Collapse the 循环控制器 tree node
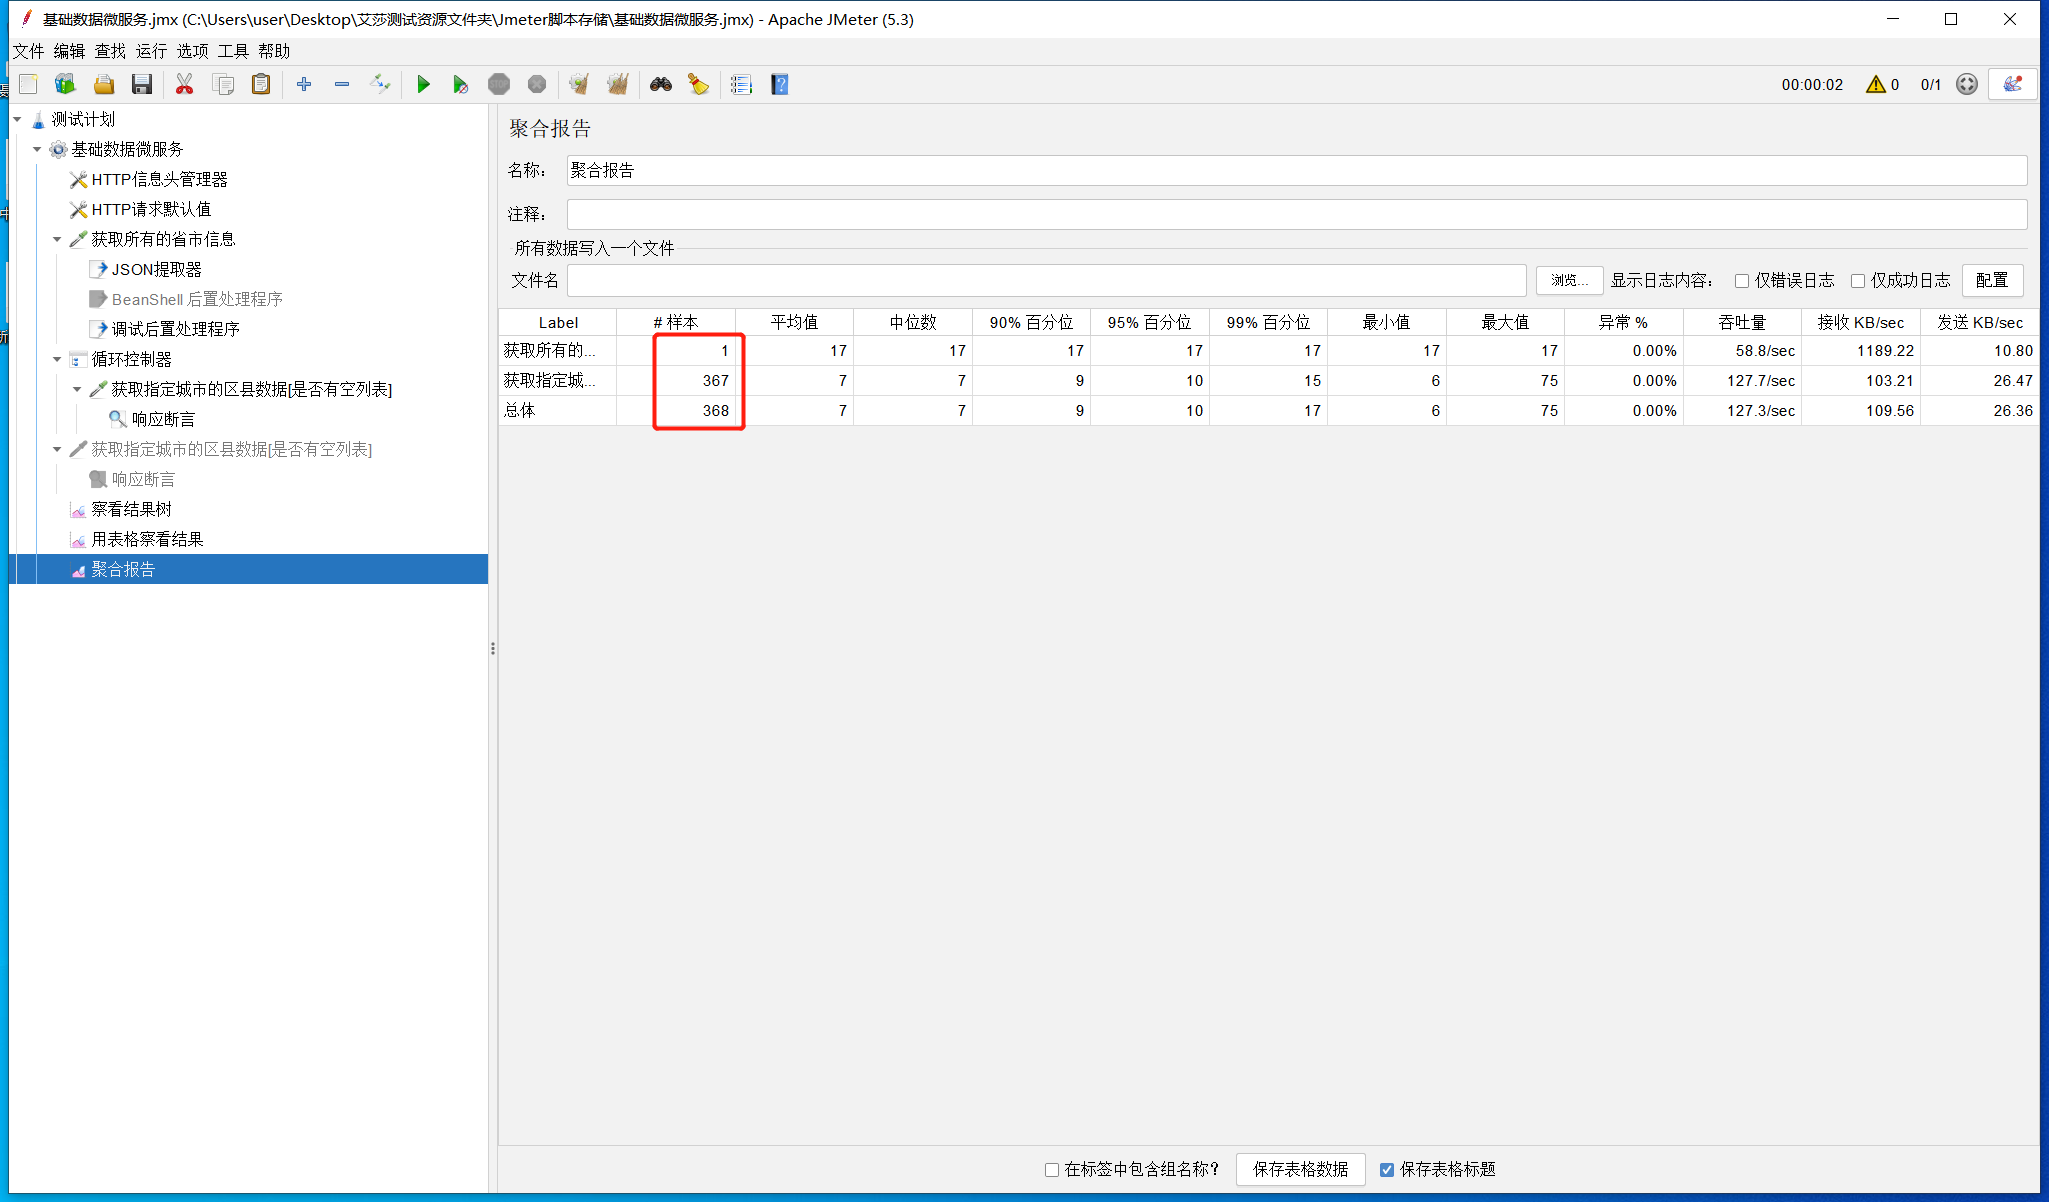The width and height of the screenshot is (2049, 1202). pyautogui.click(x=57, y=359)
